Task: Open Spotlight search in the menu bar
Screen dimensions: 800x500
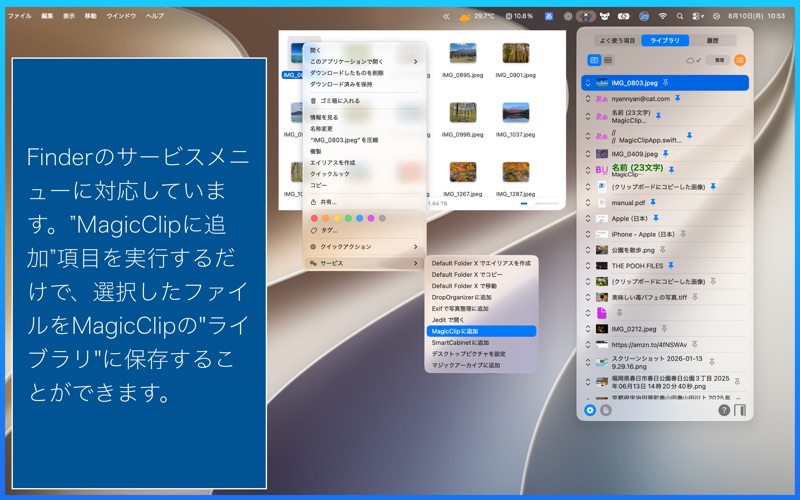Action: [680, 16]
